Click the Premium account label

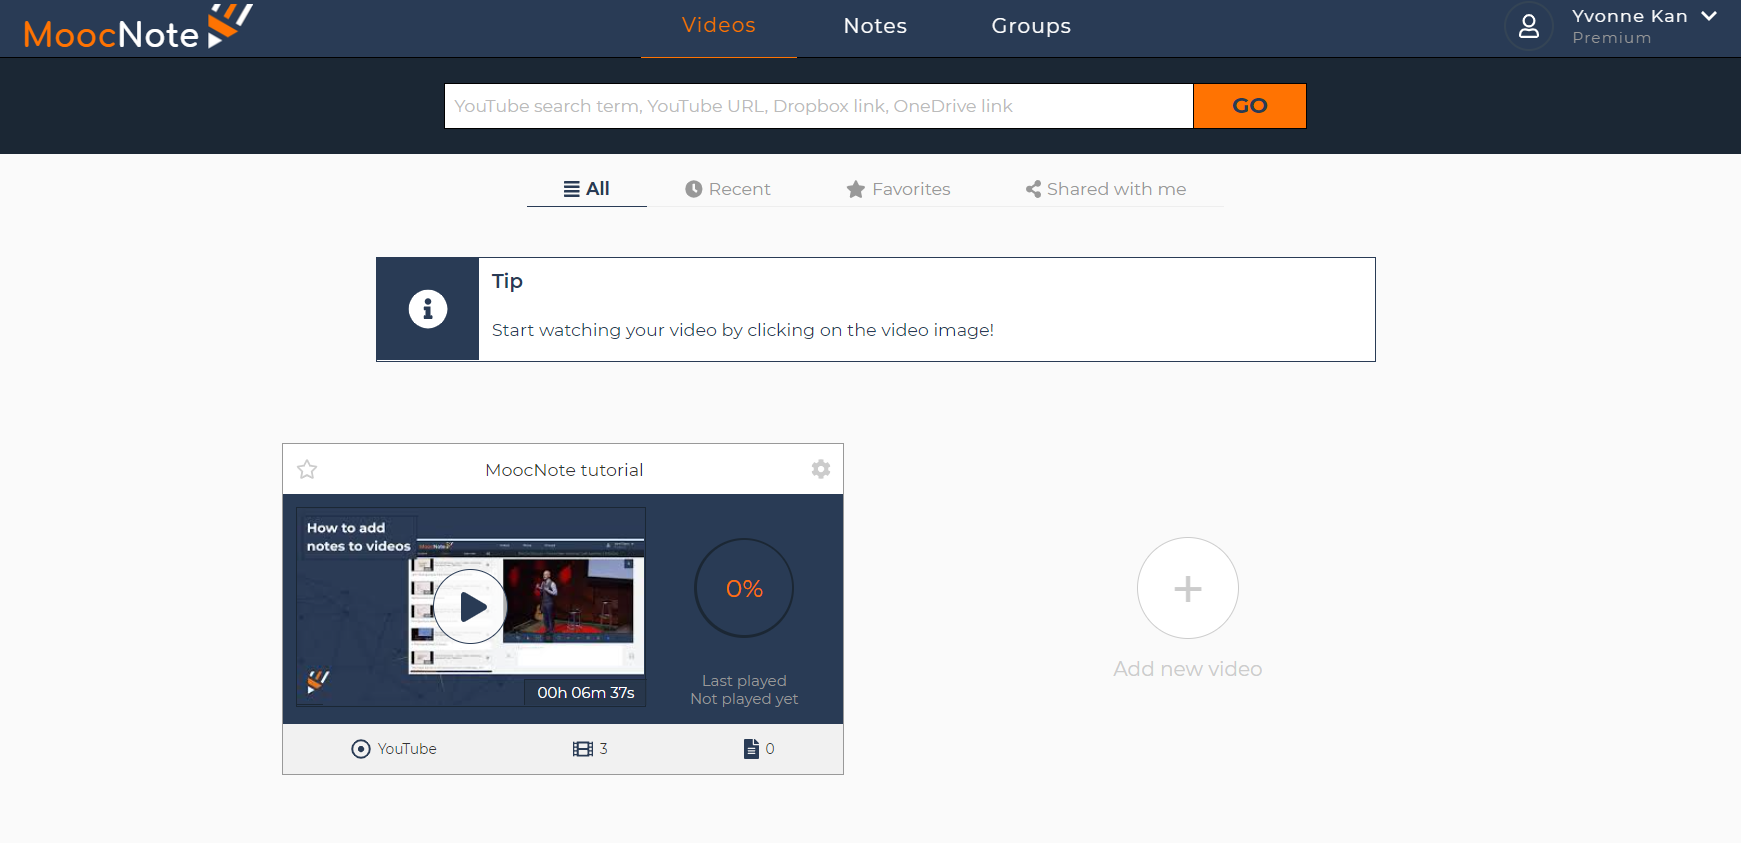point(1611,38)
